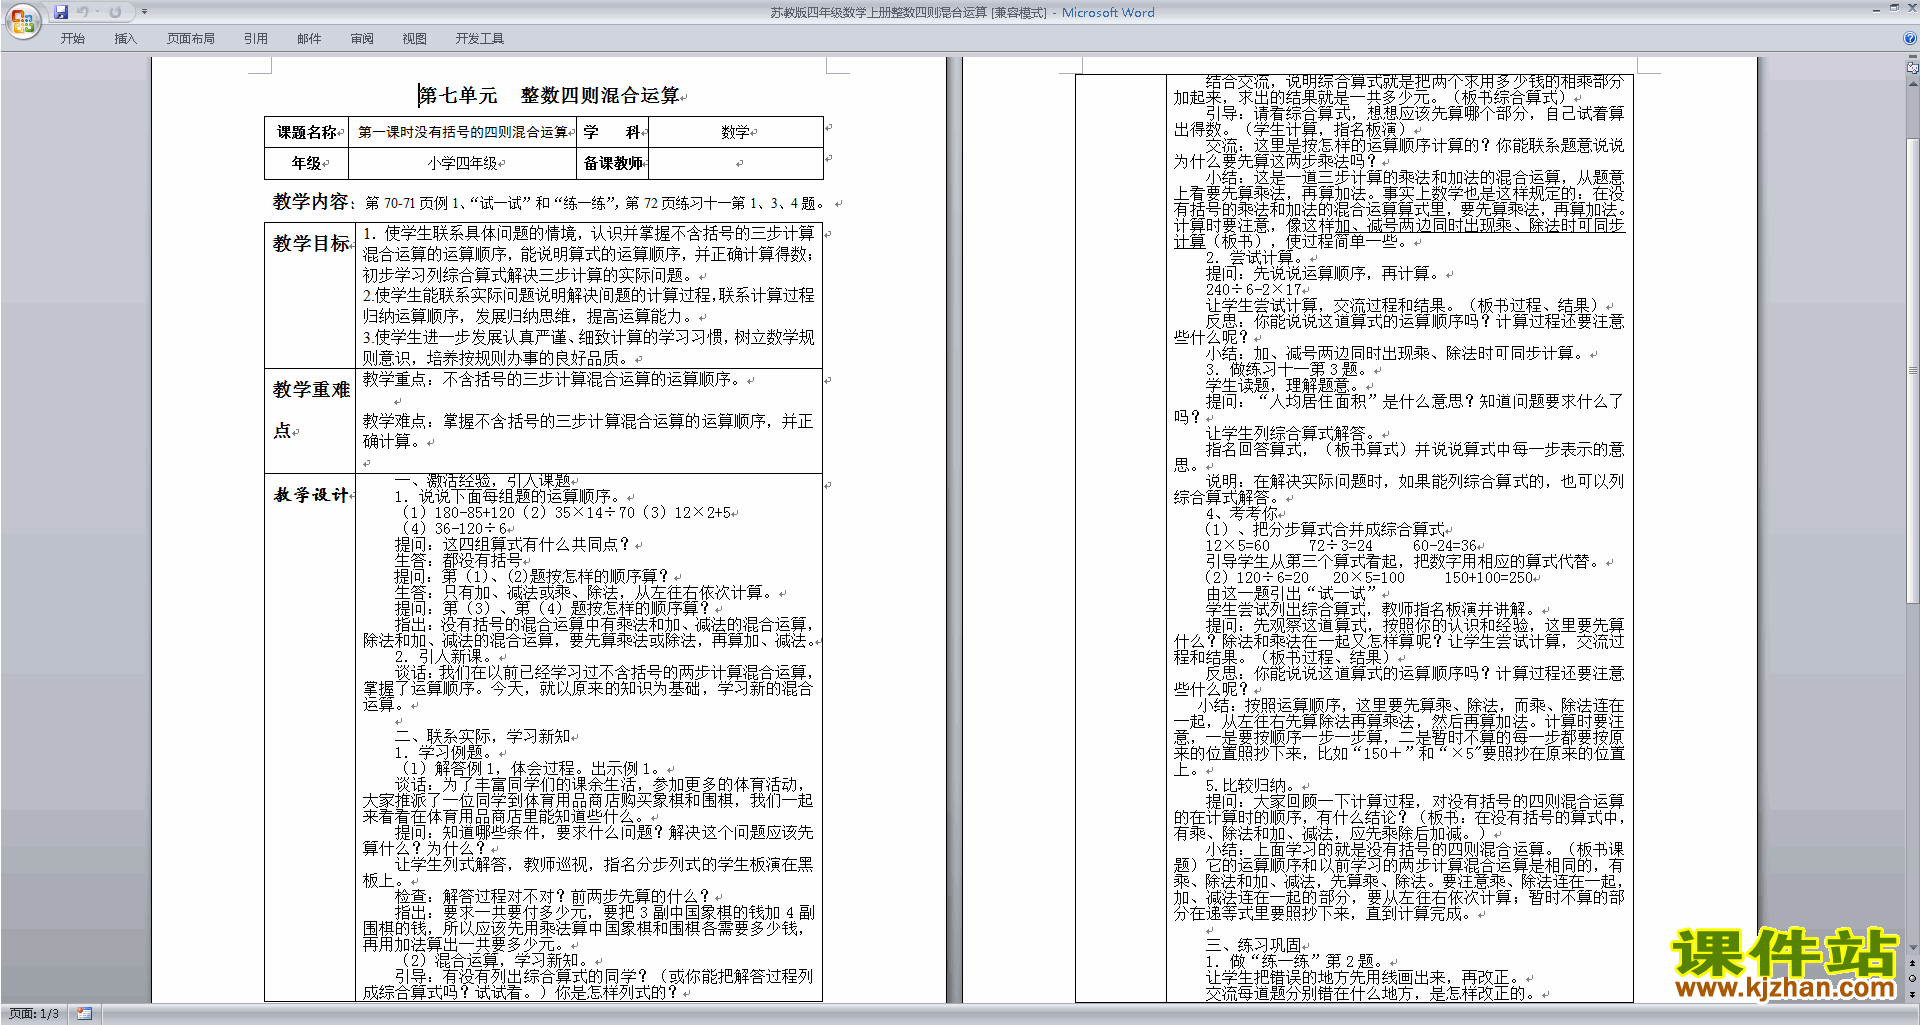Open the 插入 ribbon tab
Viewport: 1920px width, 1025px height.
125,39
